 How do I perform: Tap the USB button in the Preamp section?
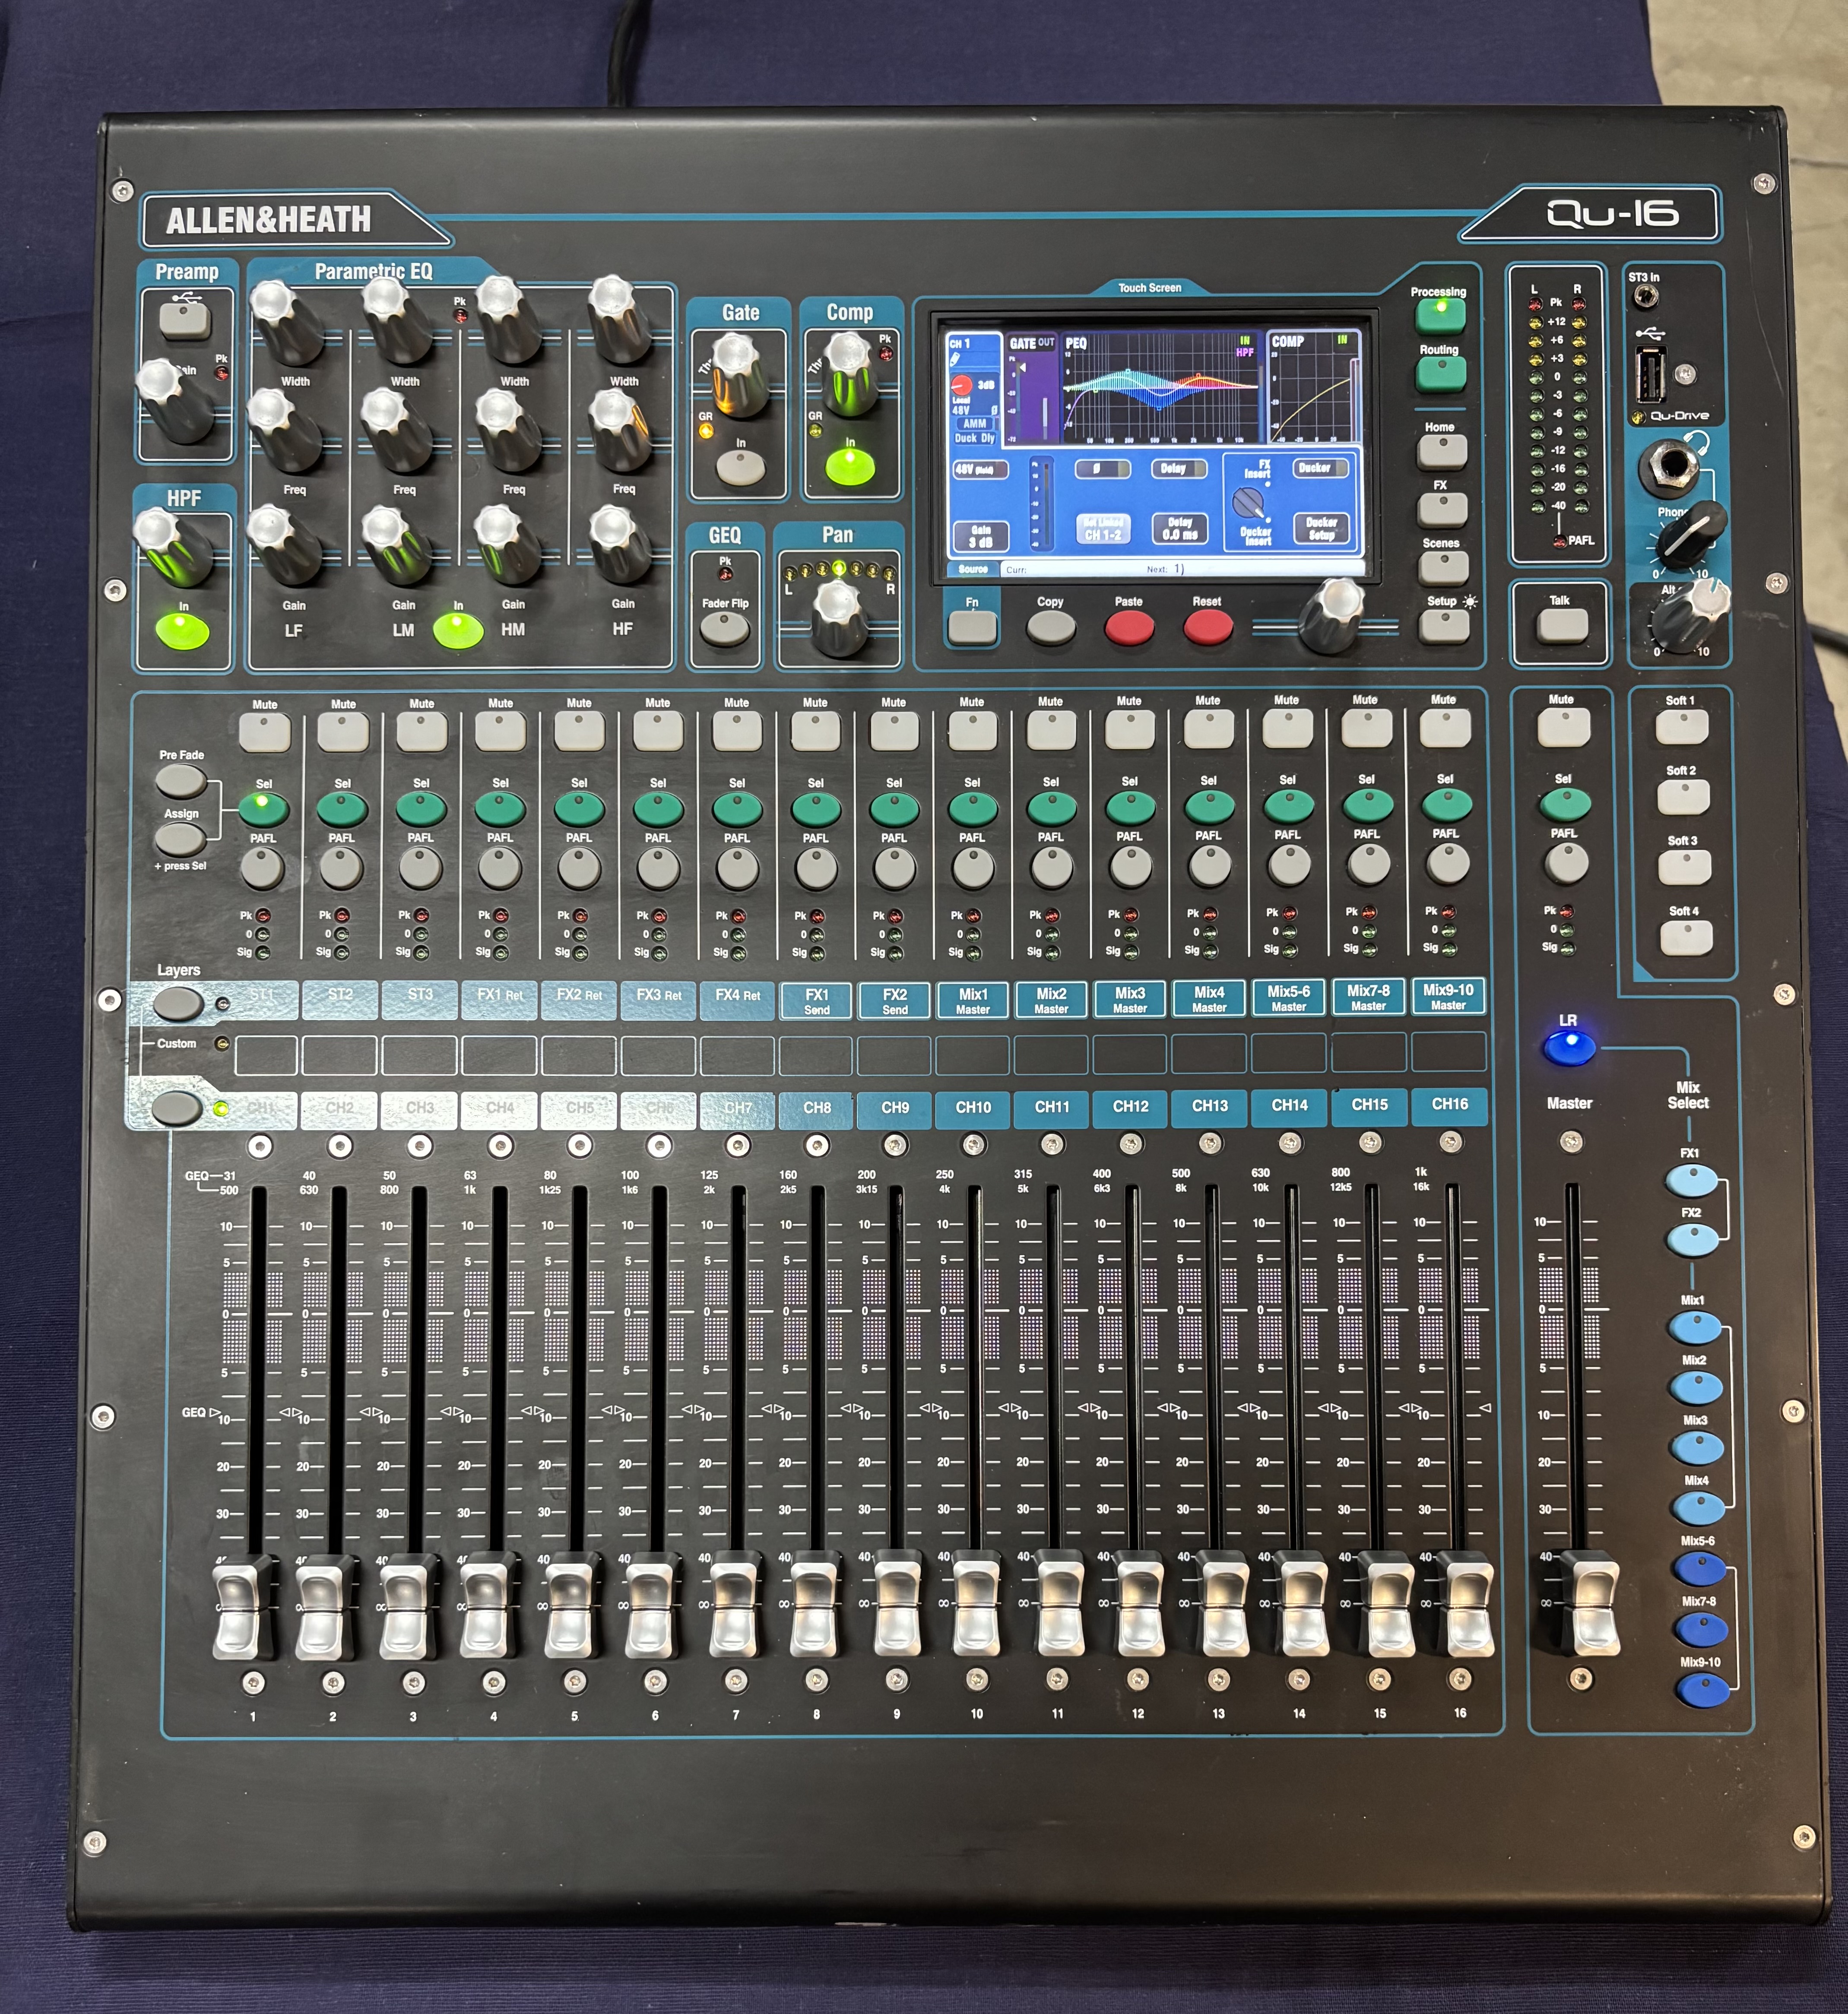point(185,321)
